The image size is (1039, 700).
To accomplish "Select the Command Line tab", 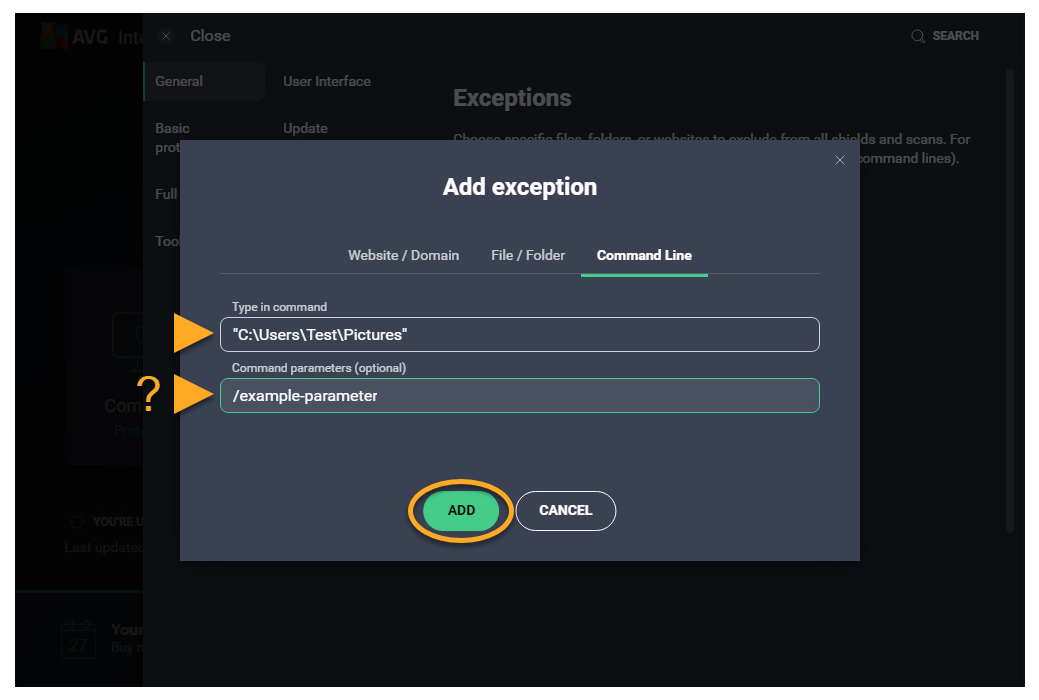I will pyautogui.click(x=644, y=255).
